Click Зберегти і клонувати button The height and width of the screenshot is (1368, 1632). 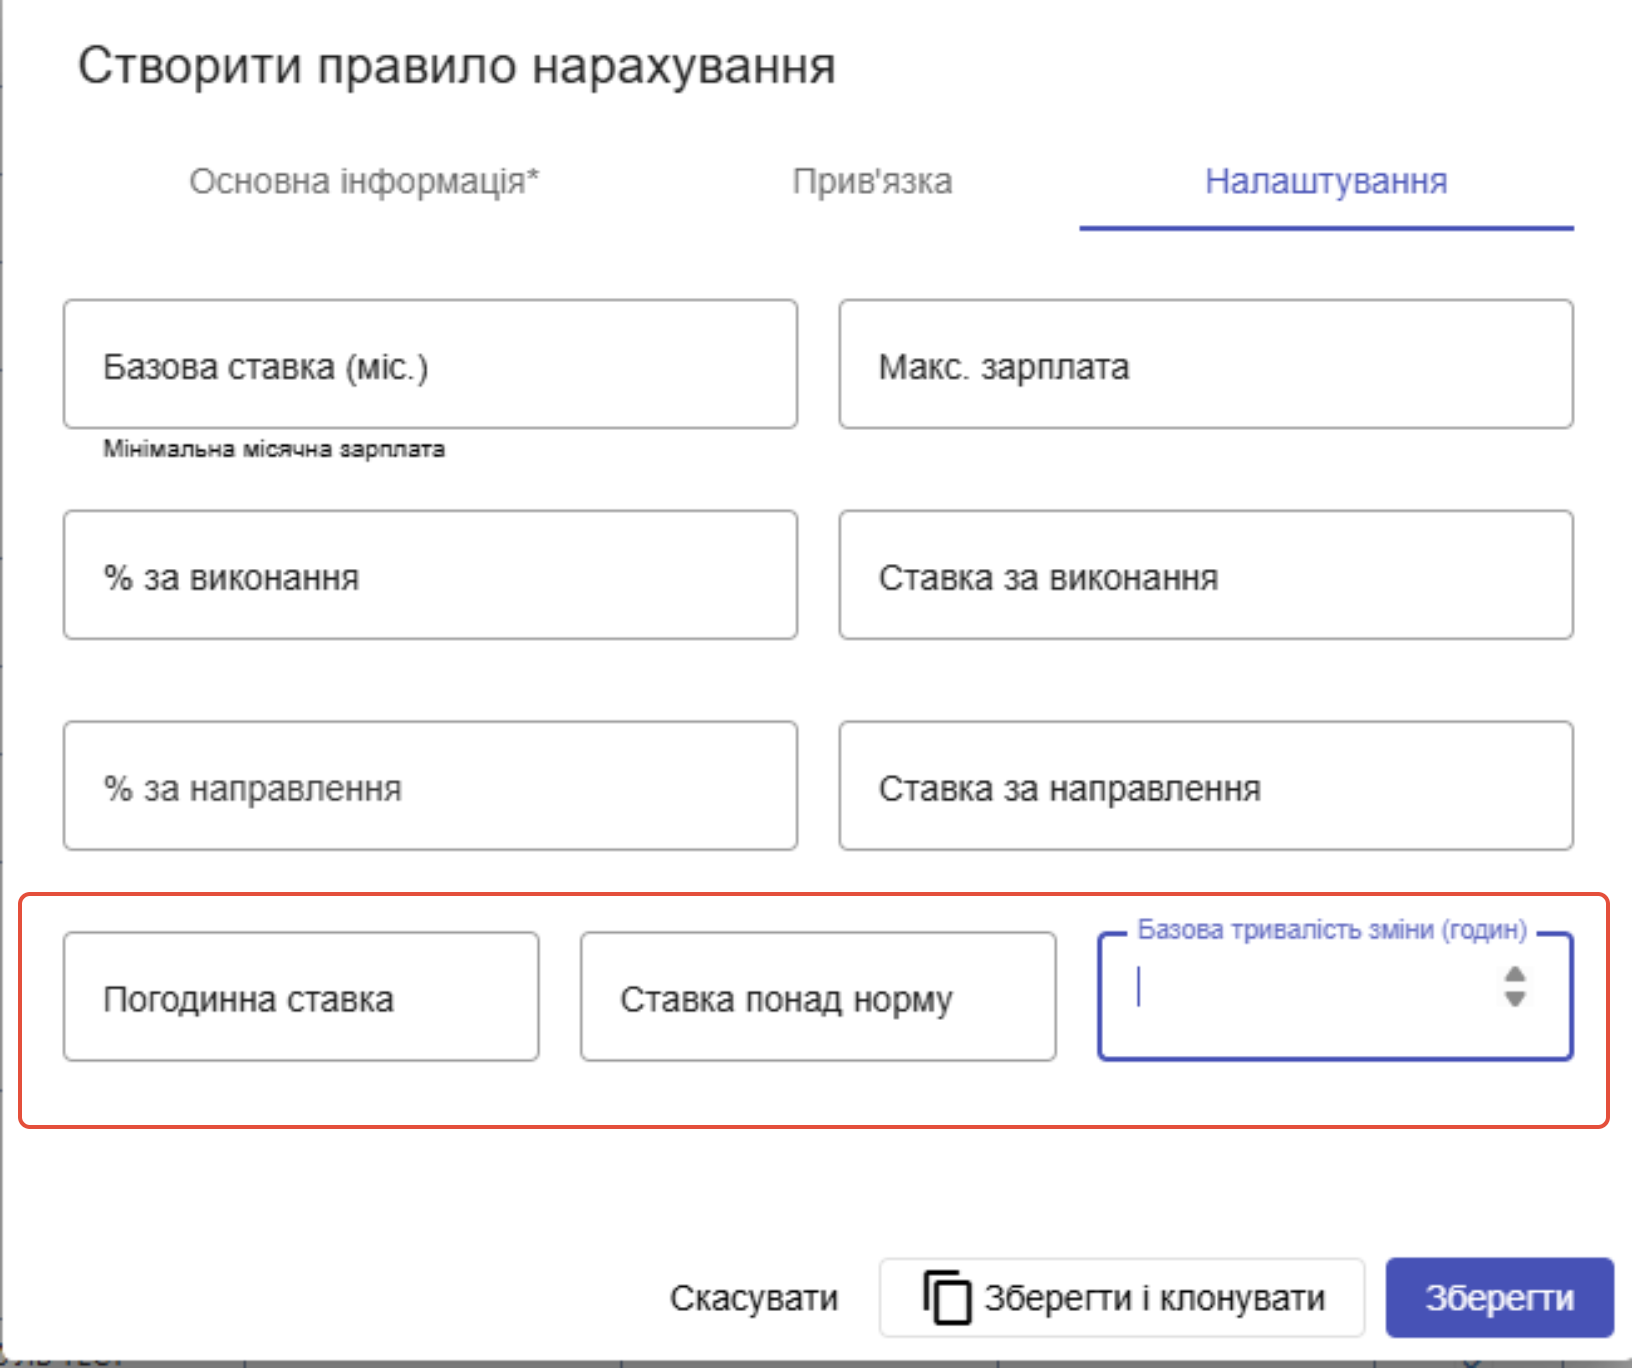point(1122,1297)
